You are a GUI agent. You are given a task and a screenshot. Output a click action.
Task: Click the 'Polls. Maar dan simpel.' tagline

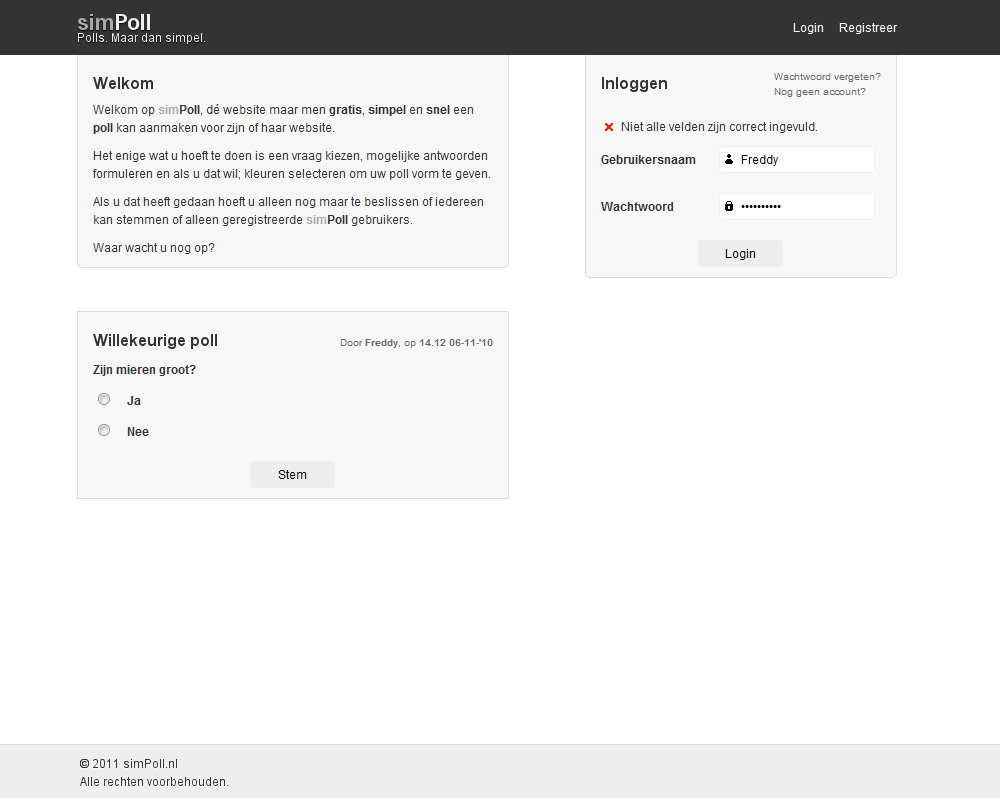point(141,38)
